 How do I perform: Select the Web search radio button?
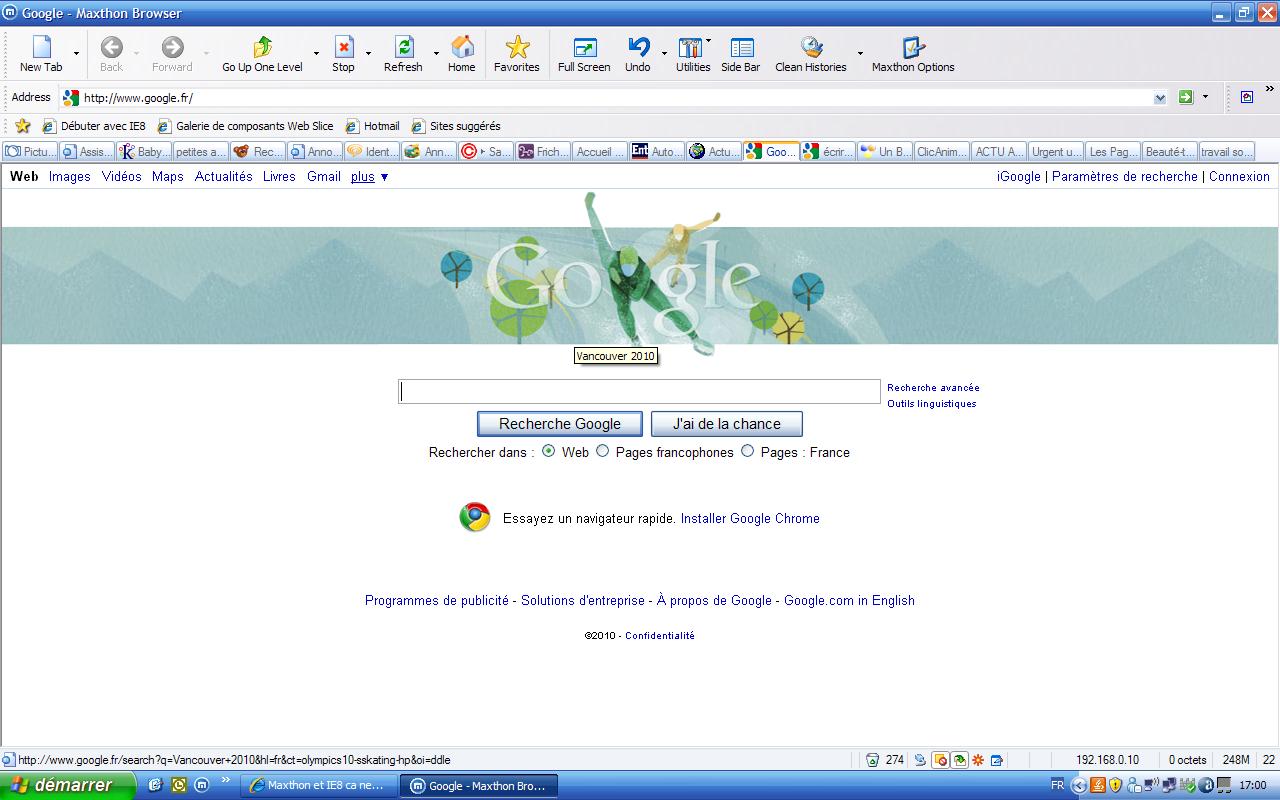pos(548,451)
